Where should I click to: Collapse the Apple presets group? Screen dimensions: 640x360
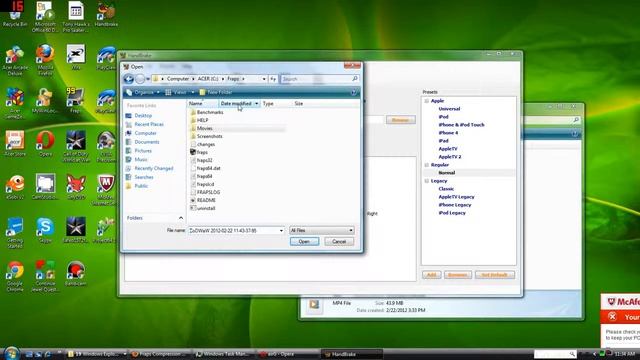[x=427, y=101]
